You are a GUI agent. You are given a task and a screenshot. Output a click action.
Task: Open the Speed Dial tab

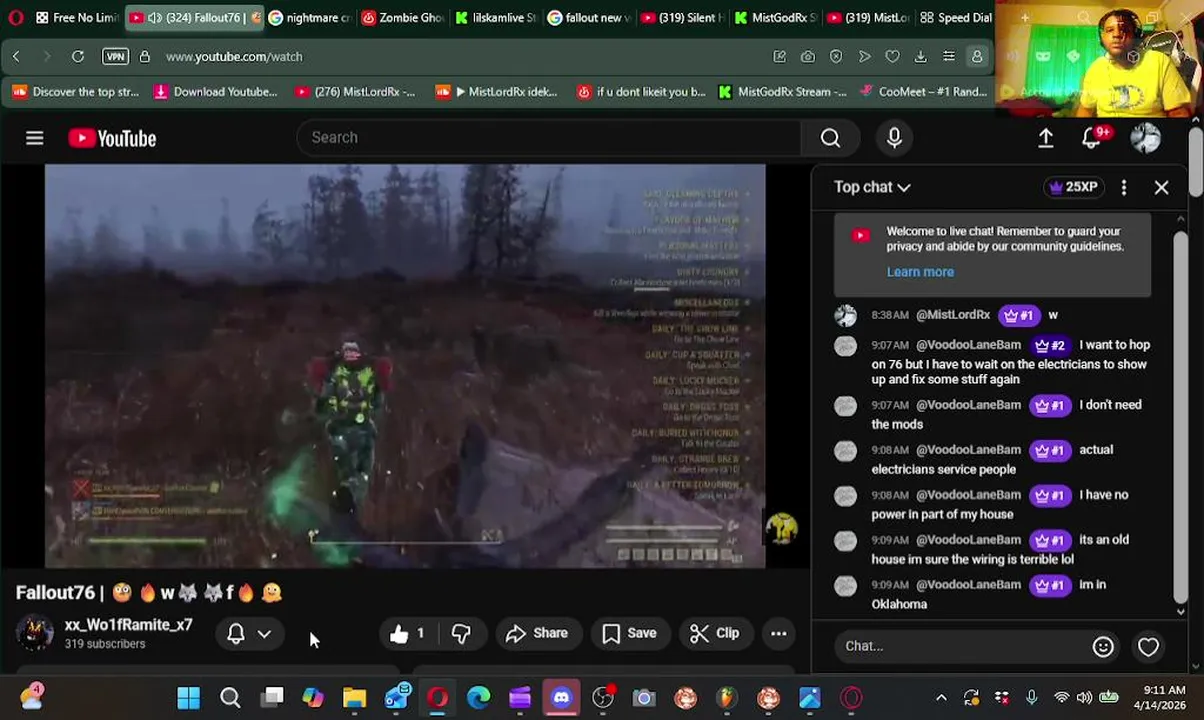click(x=955, y=17)
